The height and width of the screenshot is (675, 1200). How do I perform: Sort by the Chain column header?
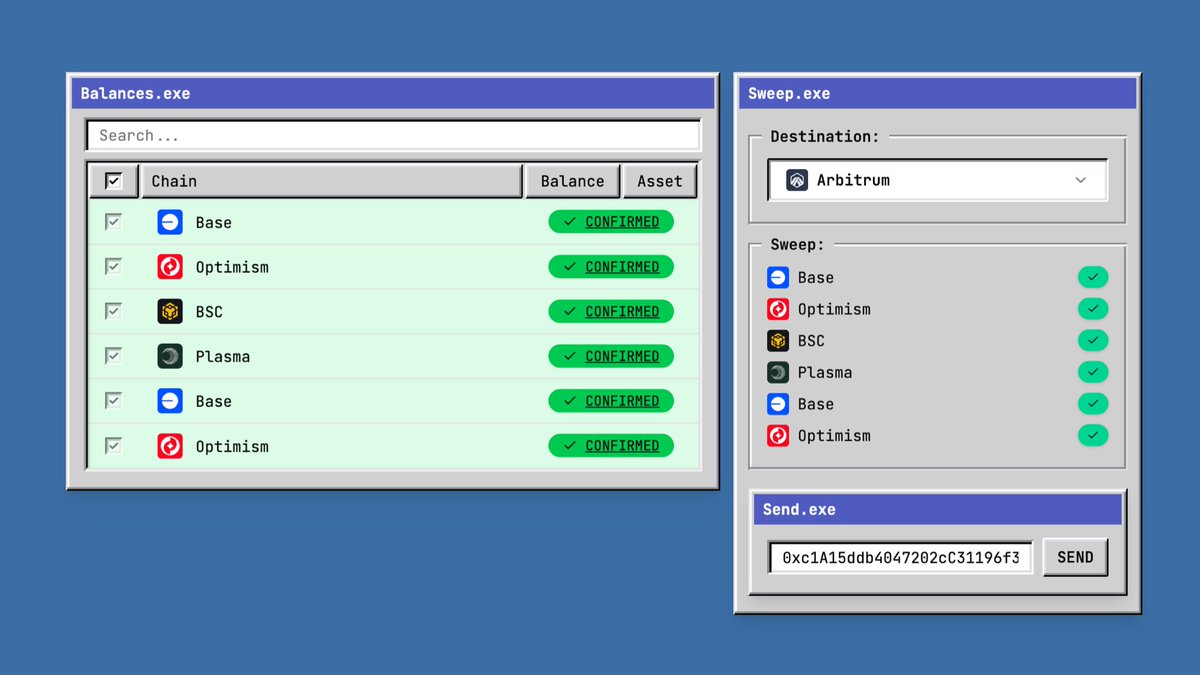332,181
